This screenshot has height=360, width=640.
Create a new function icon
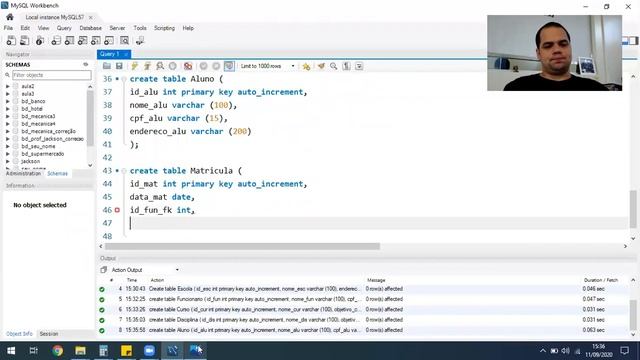109,40
